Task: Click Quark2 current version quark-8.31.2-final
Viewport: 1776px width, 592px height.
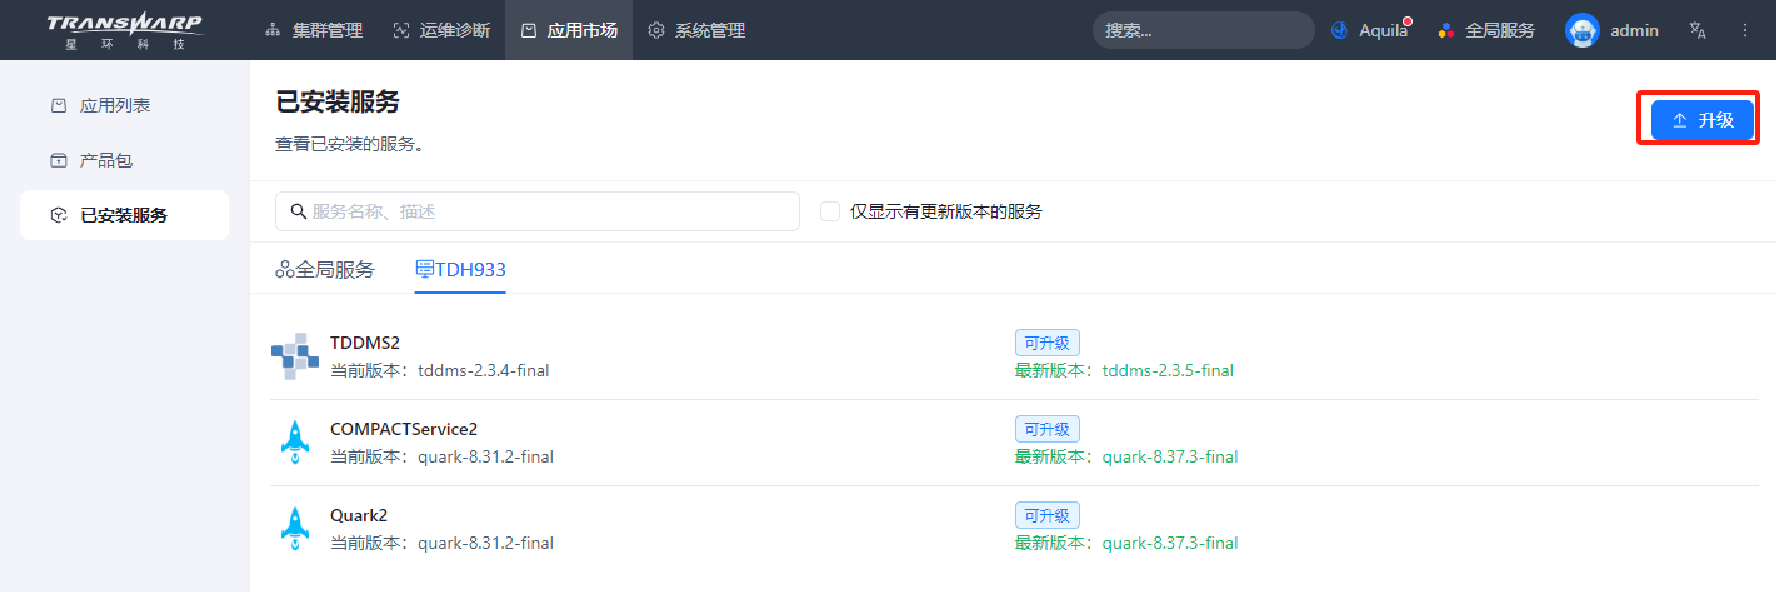Action: pos(486,543)
